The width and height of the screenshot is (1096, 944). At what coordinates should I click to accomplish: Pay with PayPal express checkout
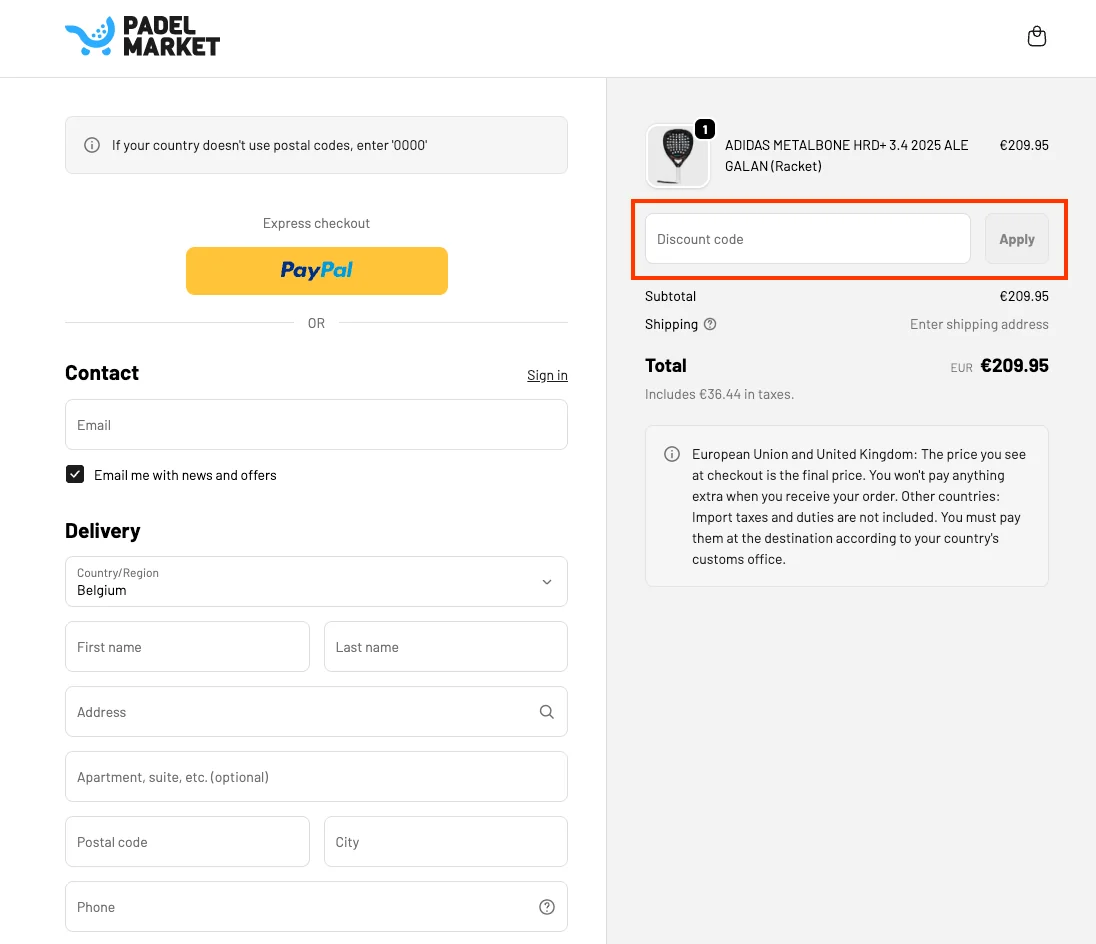[x=316, y=270]
